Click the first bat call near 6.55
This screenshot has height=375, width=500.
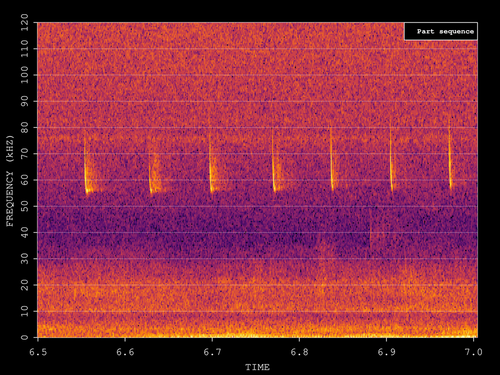pos(87,166)
